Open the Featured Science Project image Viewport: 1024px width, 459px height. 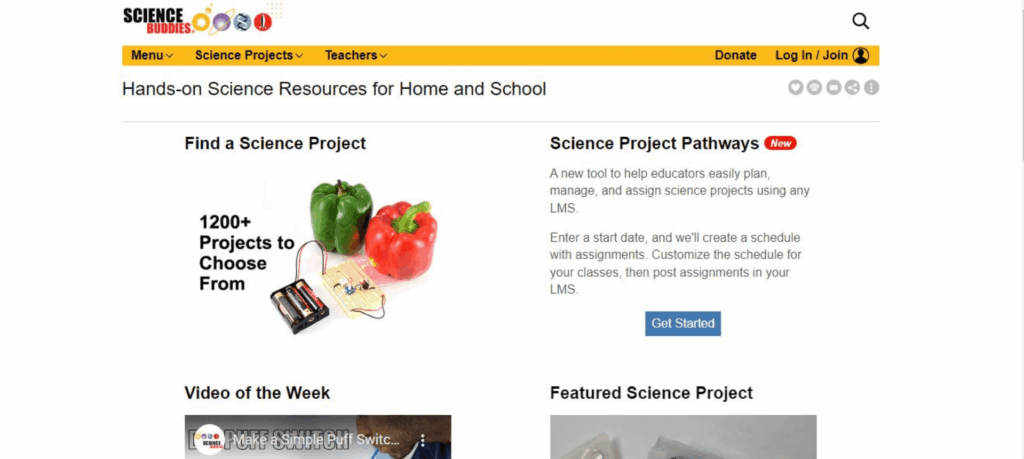pyautogui.click(x=683, y=438)
